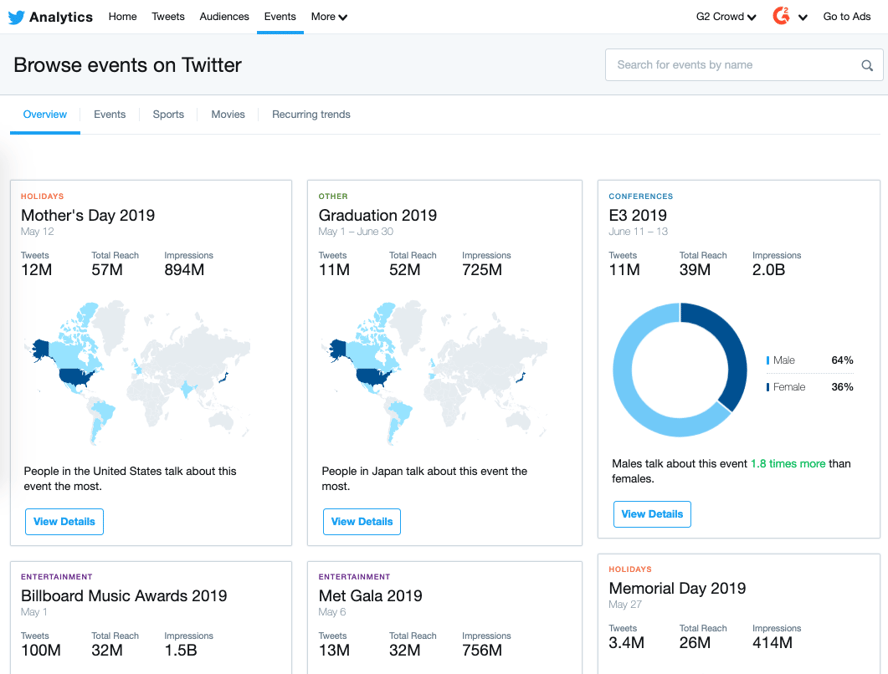Open the Movies tab
Image resolution: width=888 pixels, height=674 pixels.
(x=228, y=114)
